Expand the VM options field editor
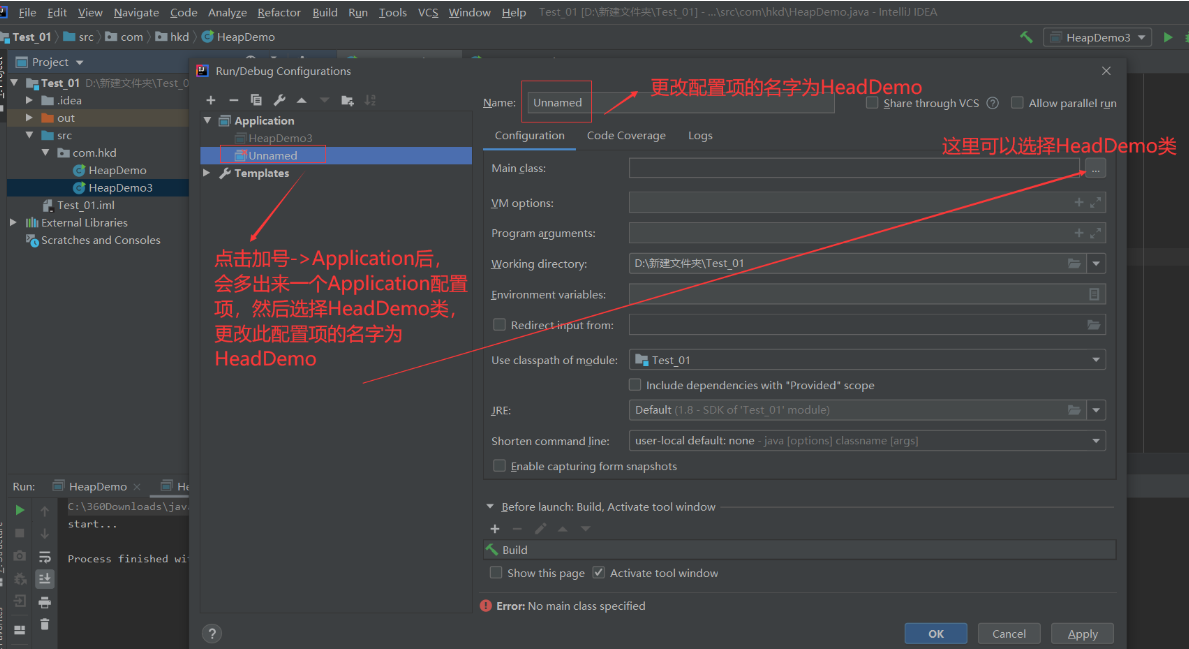 click(1096, 202)
